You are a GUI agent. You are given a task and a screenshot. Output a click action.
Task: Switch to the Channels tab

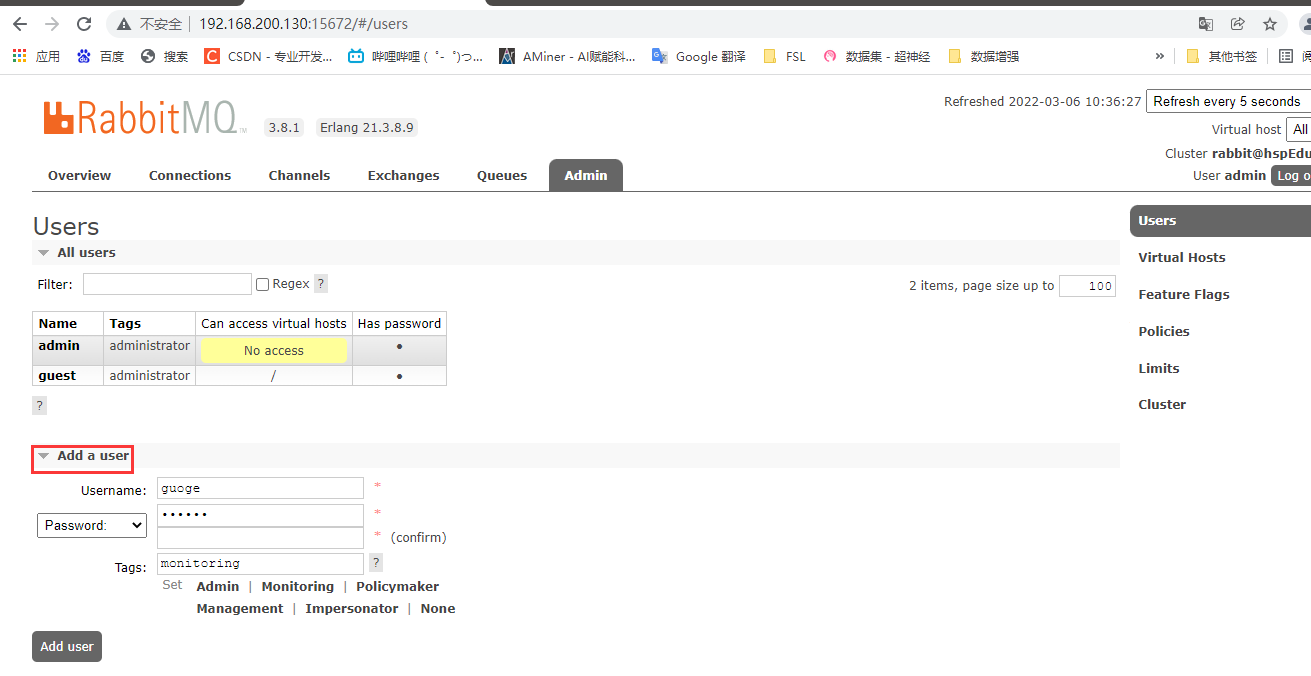299,175
